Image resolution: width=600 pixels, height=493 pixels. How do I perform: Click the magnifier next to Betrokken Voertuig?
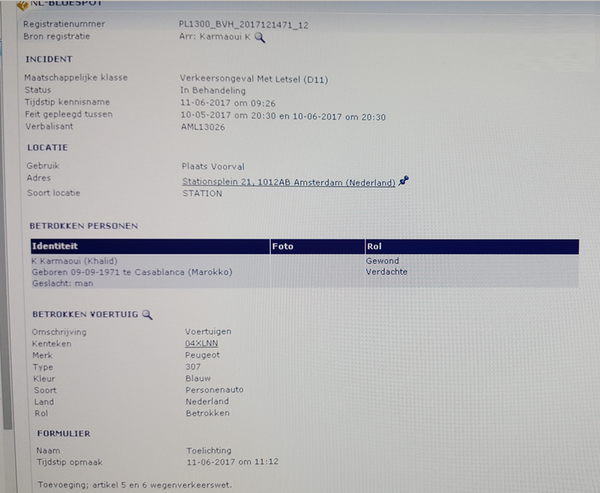[148, 315]
